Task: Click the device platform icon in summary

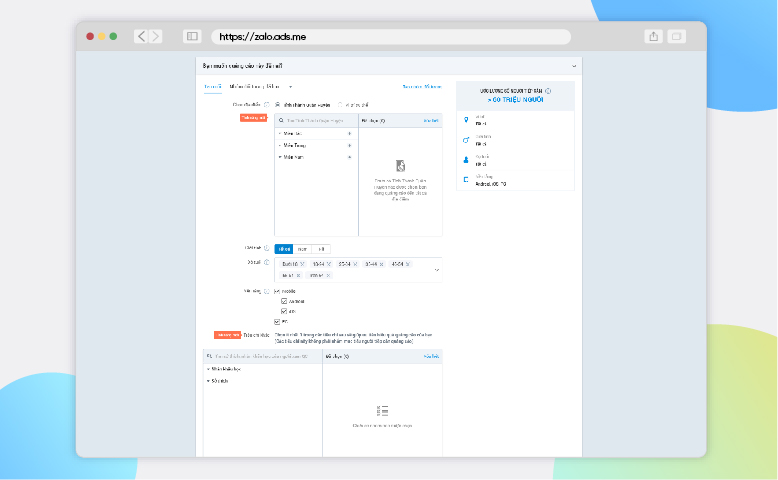Action: tap(466, 180)
